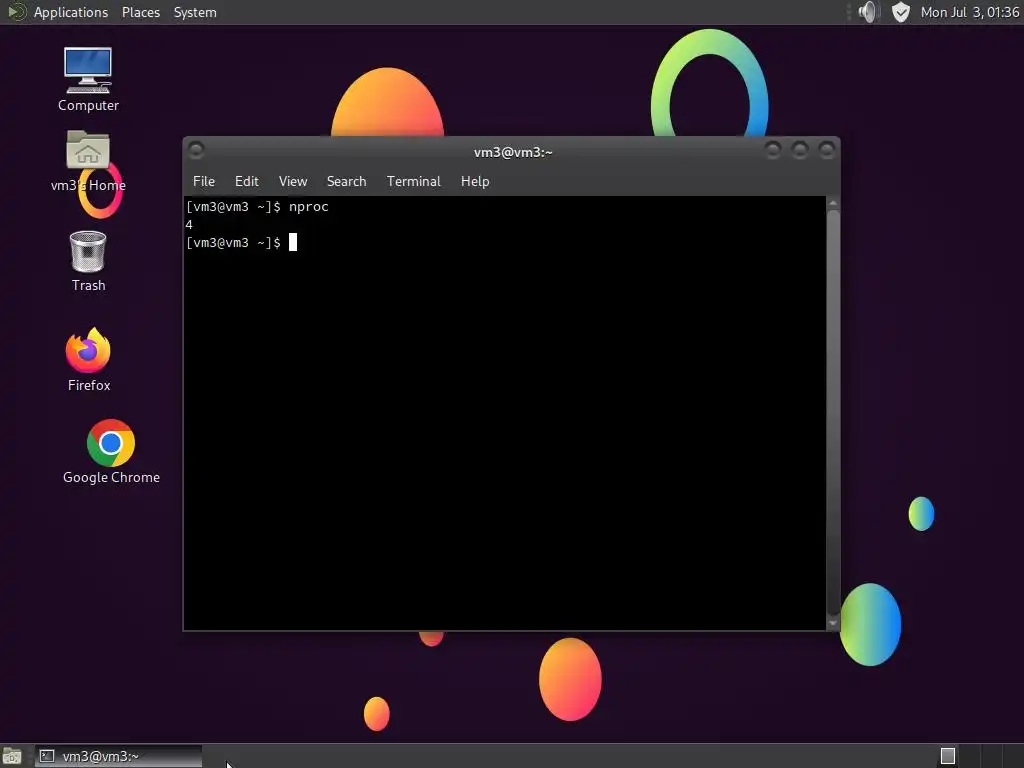Open the Places menu
The image size is (1024, 768).
click(x=140, y=12)
